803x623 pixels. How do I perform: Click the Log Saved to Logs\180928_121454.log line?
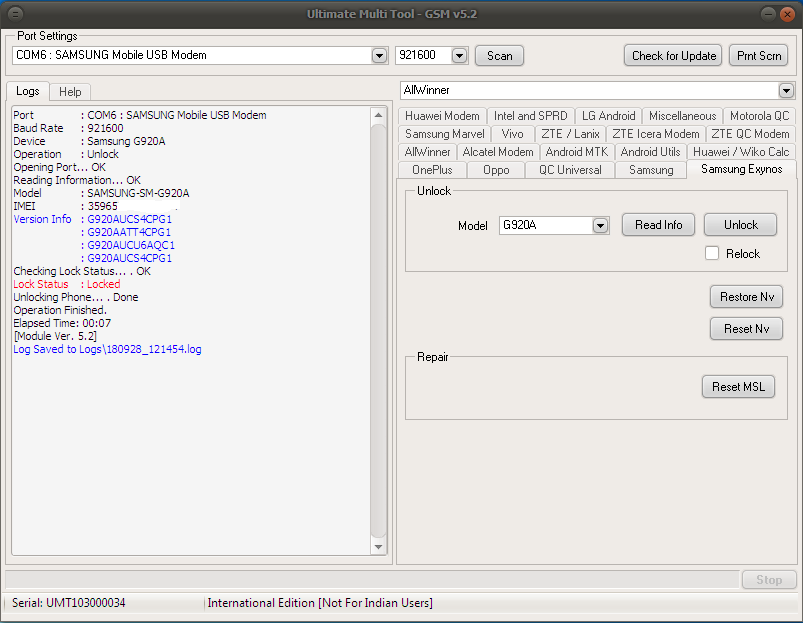107,349
